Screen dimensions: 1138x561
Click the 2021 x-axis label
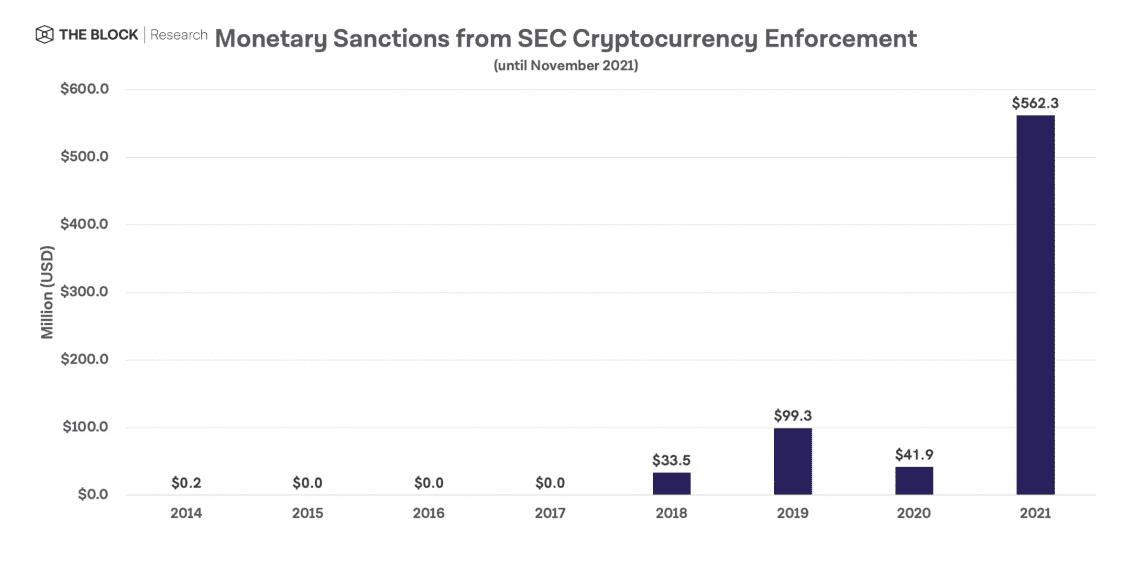1035,513
